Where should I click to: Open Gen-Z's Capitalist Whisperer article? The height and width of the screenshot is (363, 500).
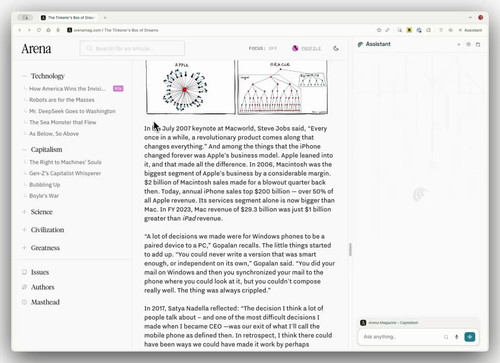tap(65, 173)
